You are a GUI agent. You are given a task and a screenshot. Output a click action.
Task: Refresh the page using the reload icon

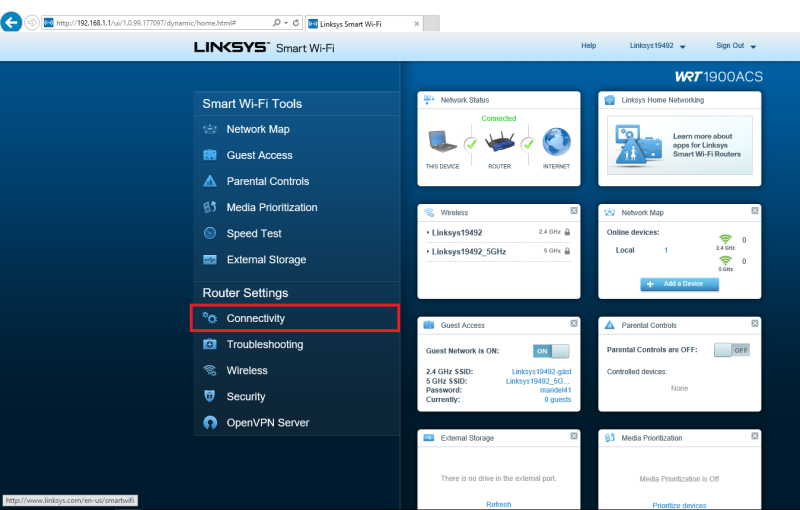tap(296, 23)
